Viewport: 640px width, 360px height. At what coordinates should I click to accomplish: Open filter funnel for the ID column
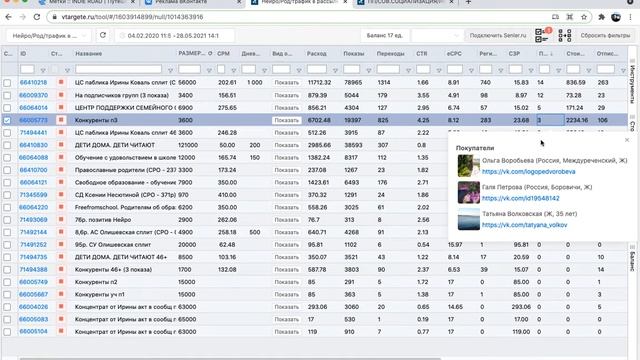click(x=42, y=70)
